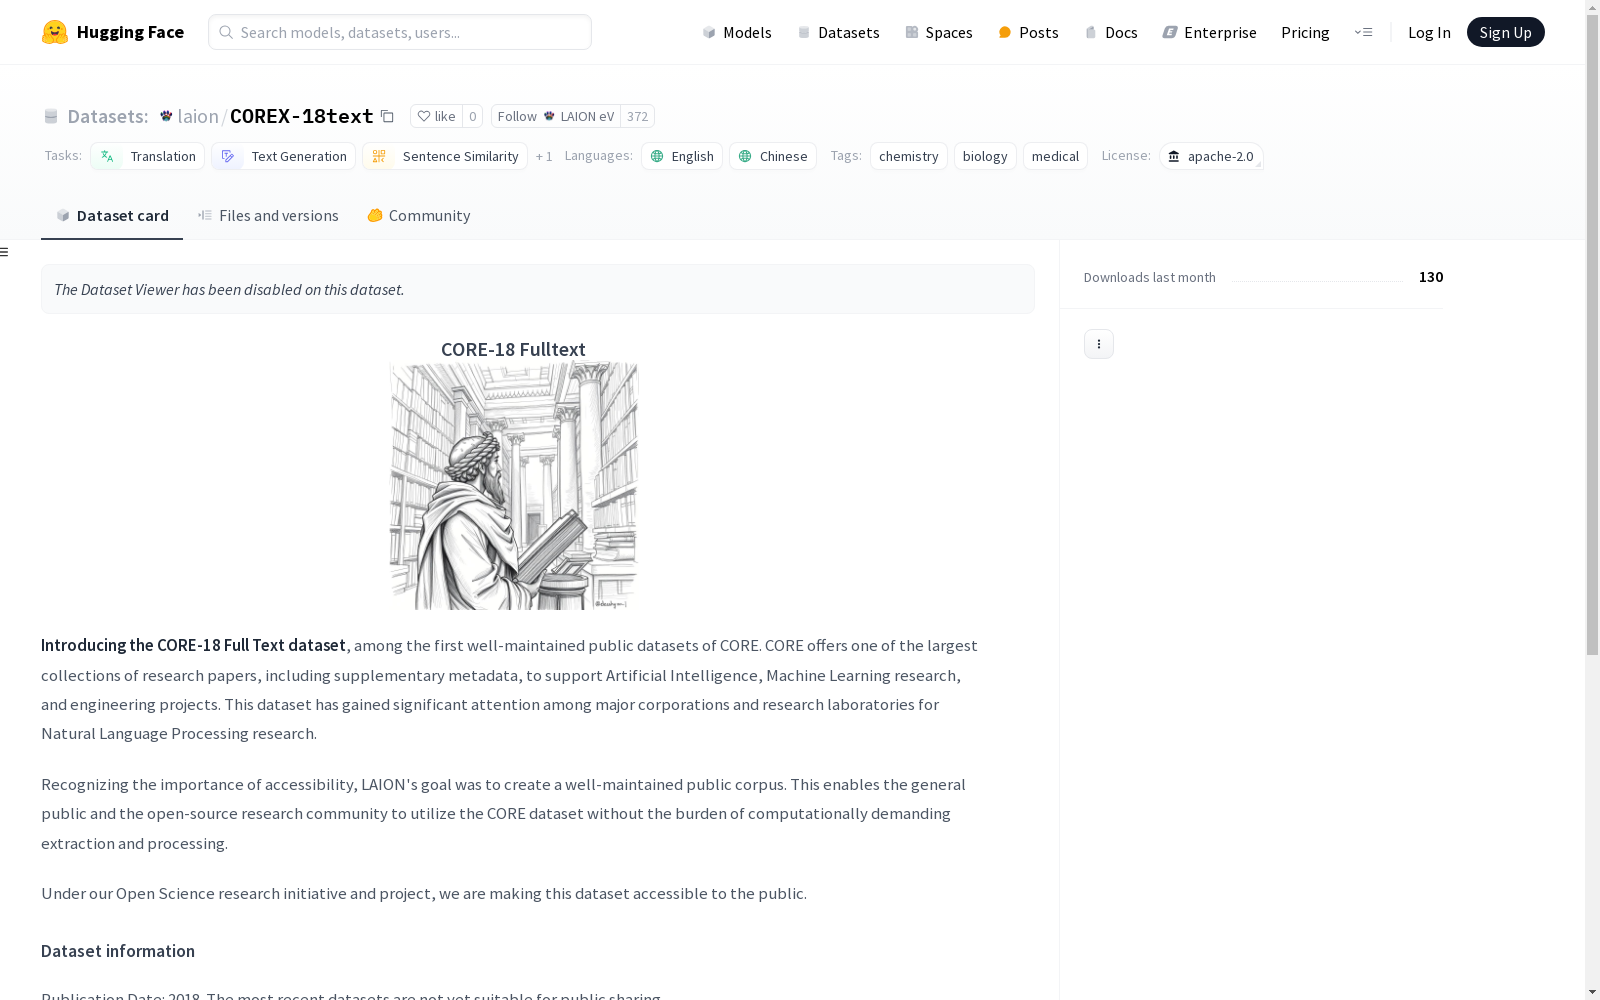
Task: Click the follower count 372
Action: point(638,116)
